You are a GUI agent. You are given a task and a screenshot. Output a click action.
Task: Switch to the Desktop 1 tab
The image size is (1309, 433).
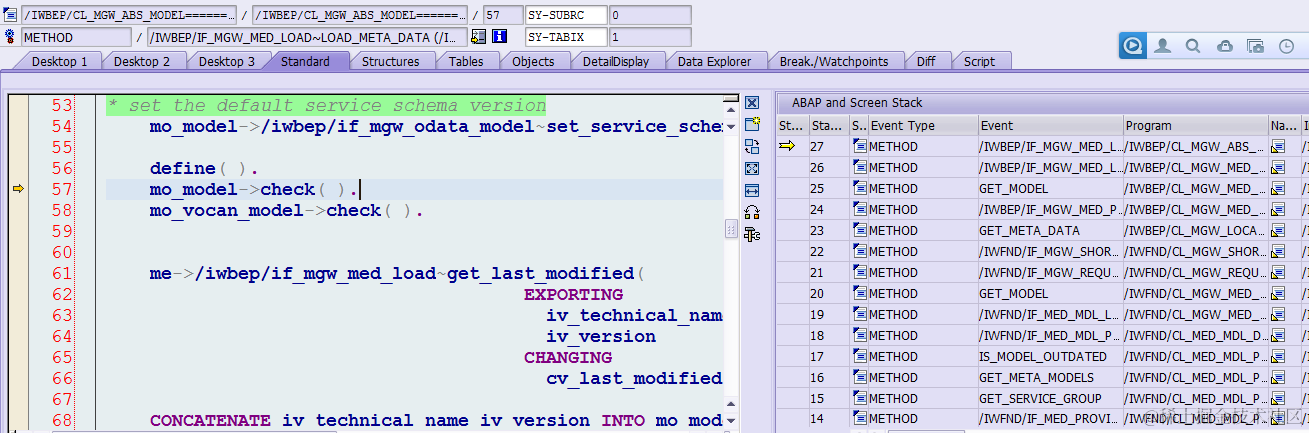coord(60,61)
